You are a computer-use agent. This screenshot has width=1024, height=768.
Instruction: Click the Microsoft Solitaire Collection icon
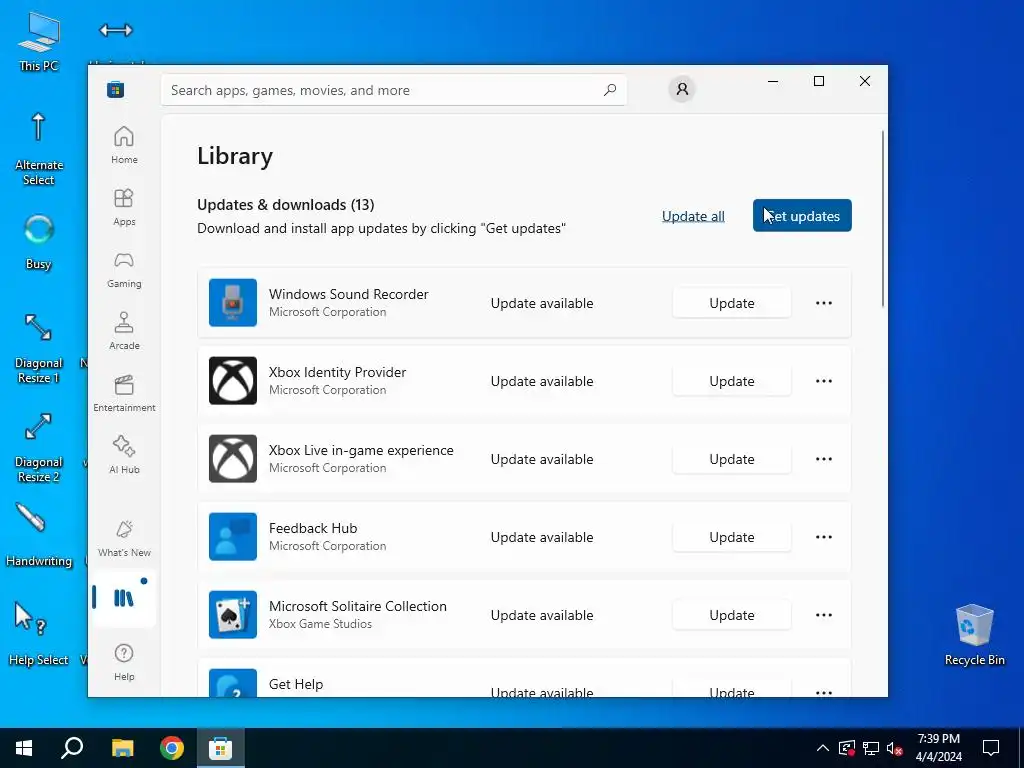coord(232,615)
